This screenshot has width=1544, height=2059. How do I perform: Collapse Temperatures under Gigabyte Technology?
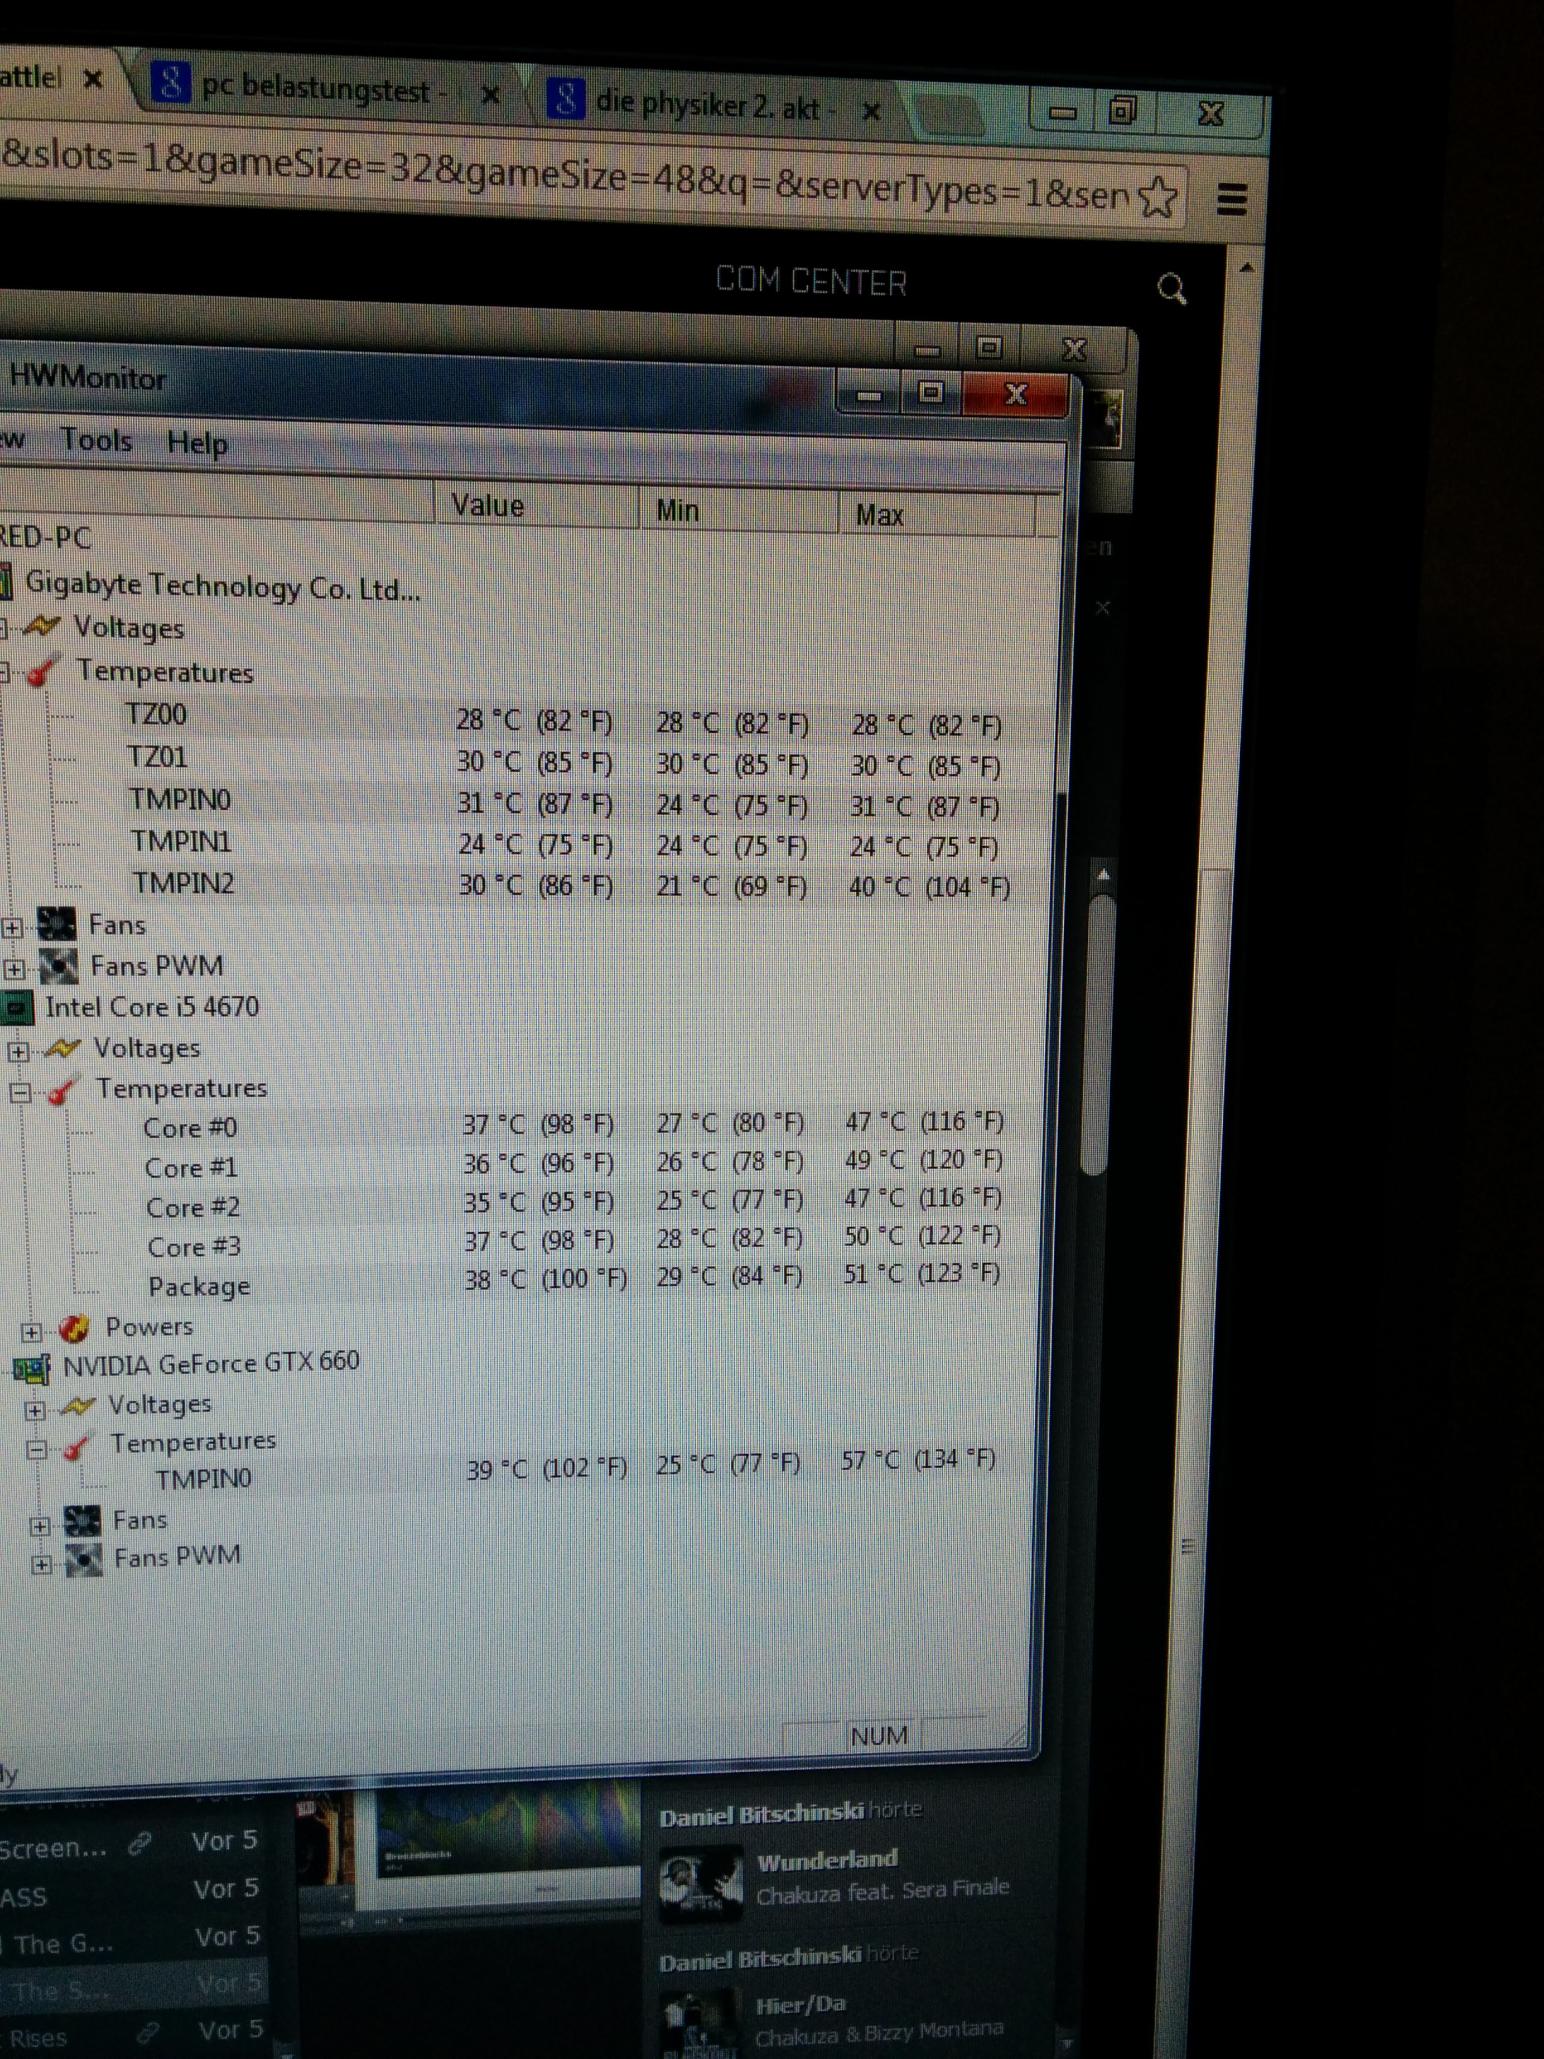[x=4, y=672]
